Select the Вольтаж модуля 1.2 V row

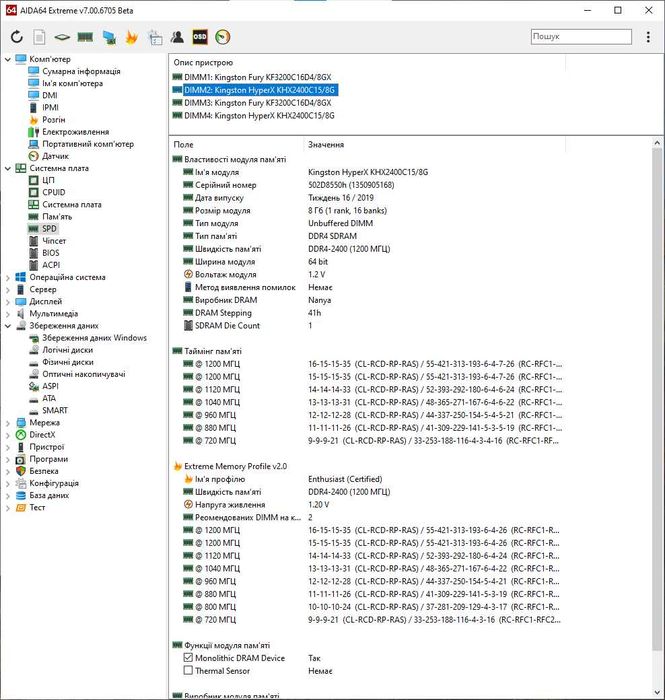pos(367,275)
